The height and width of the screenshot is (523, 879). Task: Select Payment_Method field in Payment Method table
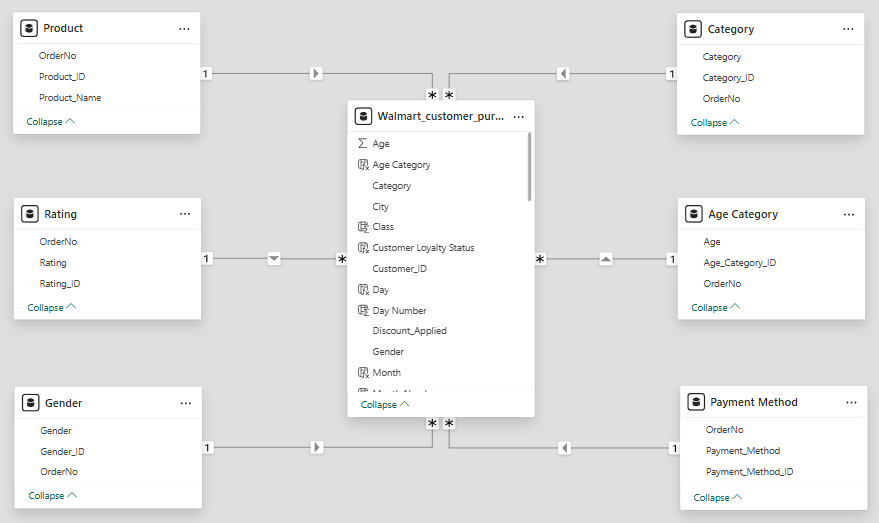(743, 451)
